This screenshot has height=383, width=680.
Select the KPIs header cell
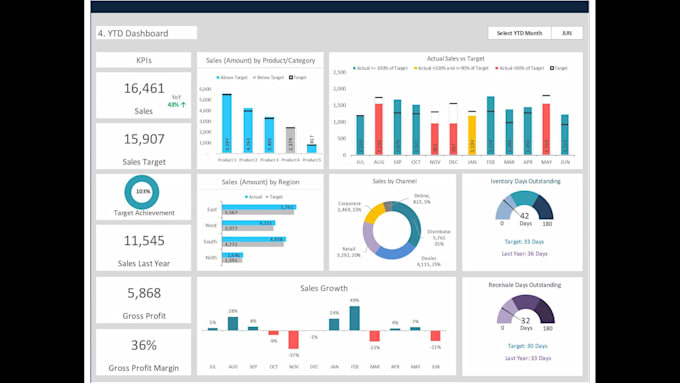[x=144, y=60]
